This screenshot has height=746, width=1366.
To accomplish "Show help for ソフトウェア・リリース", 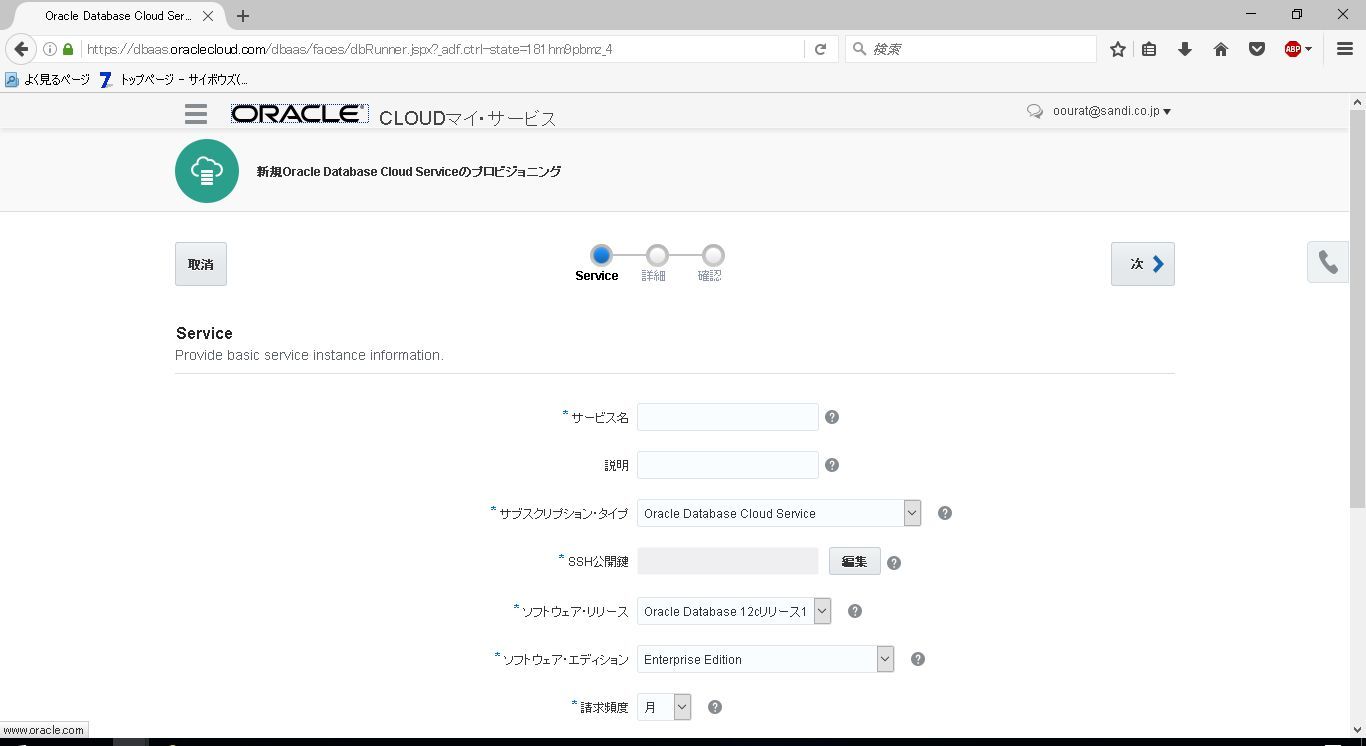I will 855,611.
